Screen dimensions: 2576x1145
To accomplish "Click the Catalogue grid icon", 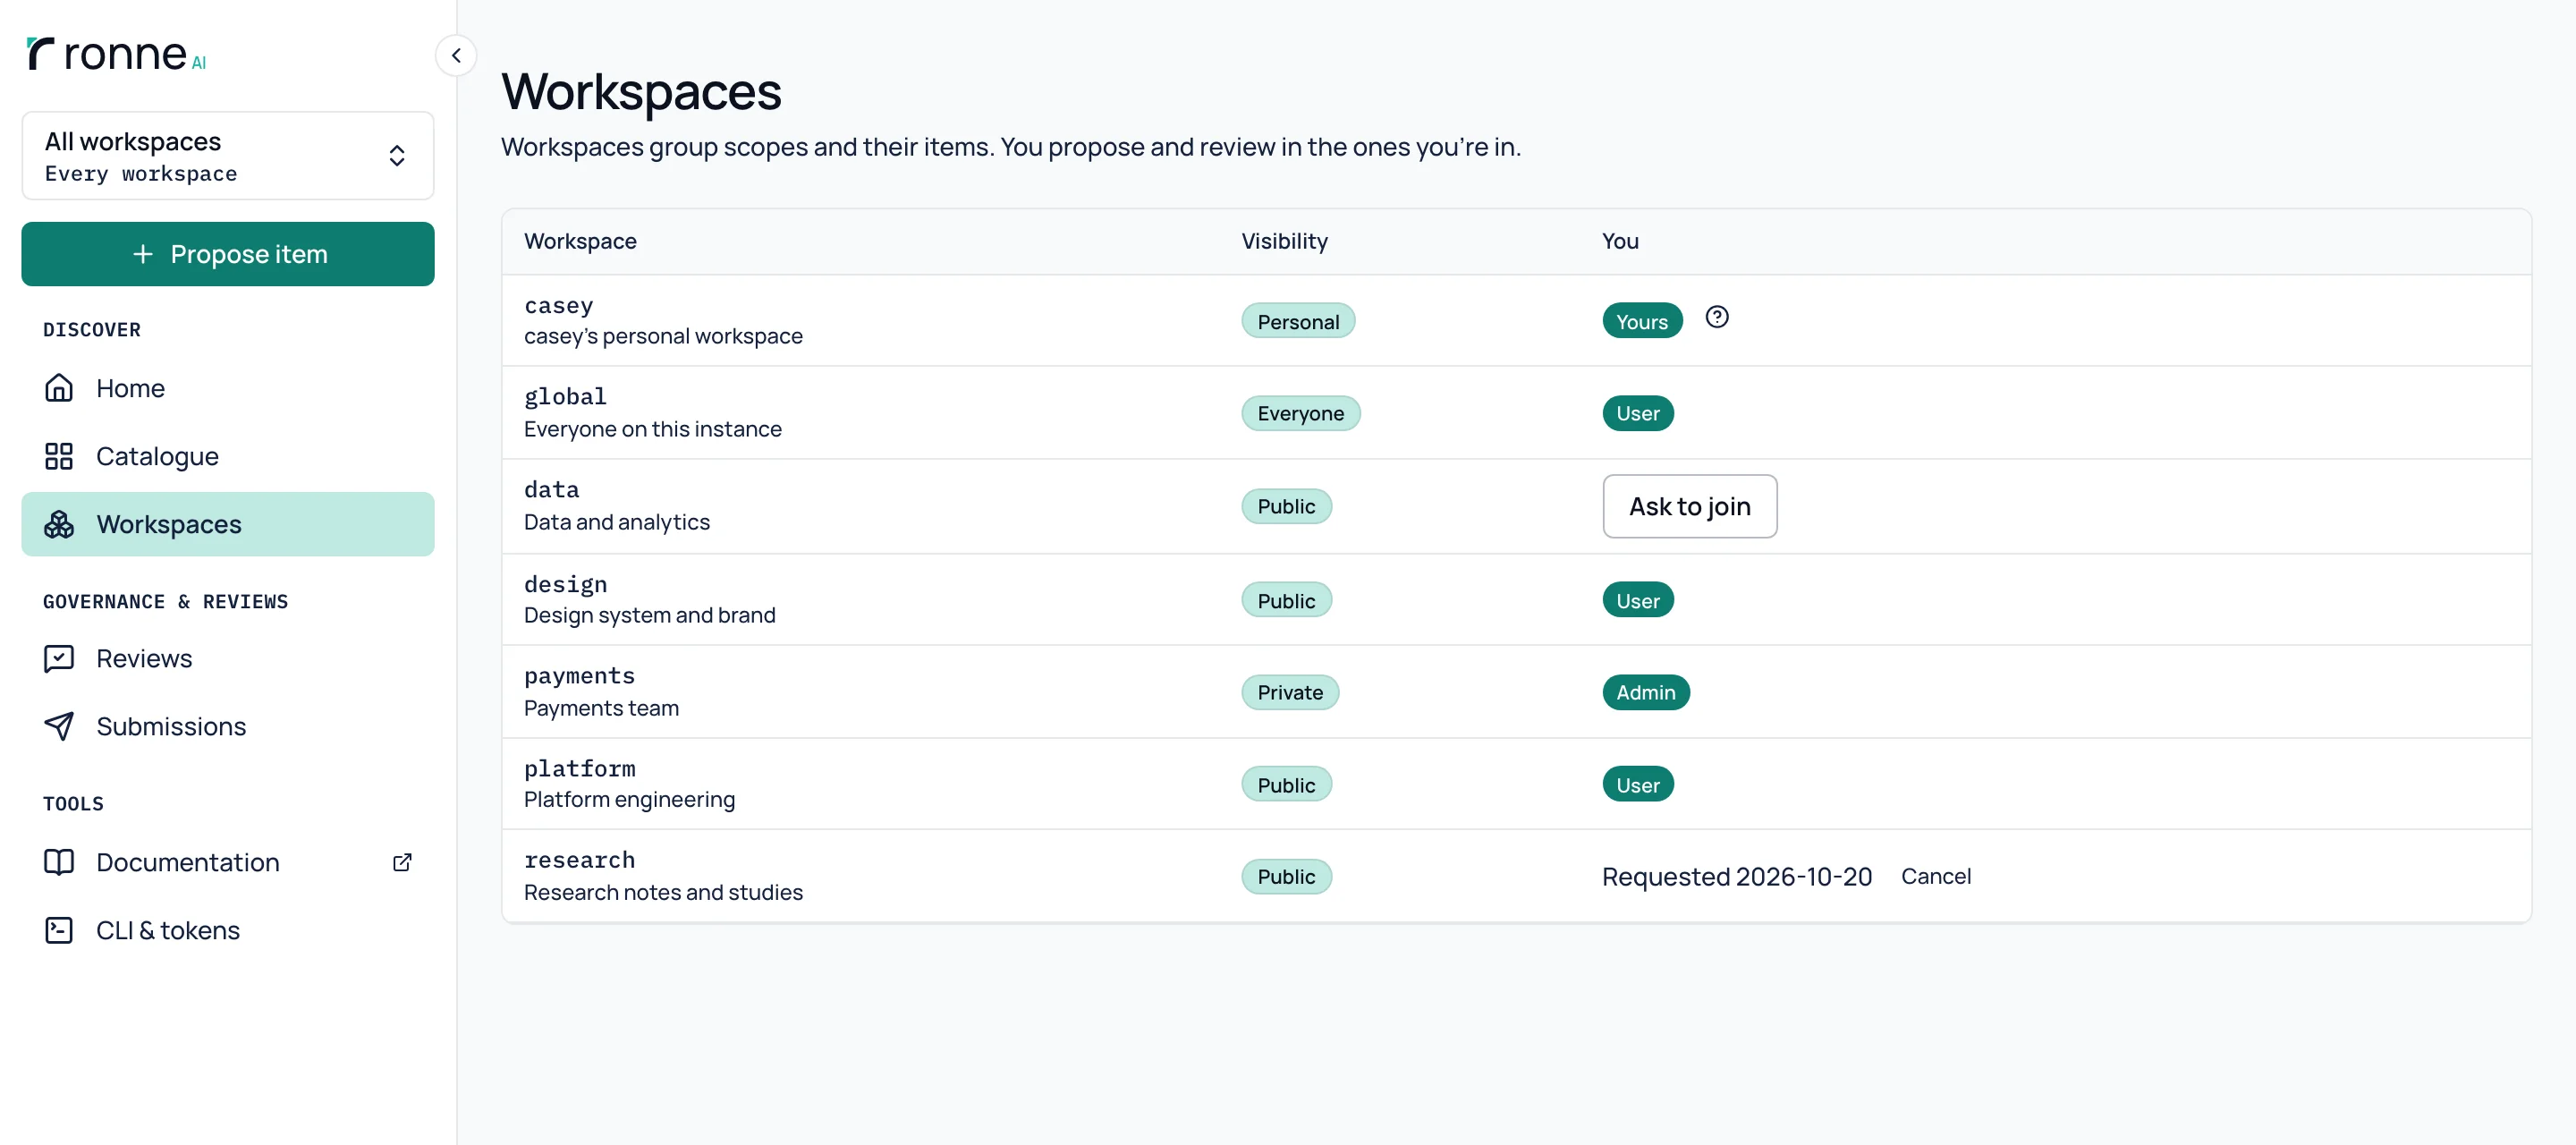I will click(59, 456).
